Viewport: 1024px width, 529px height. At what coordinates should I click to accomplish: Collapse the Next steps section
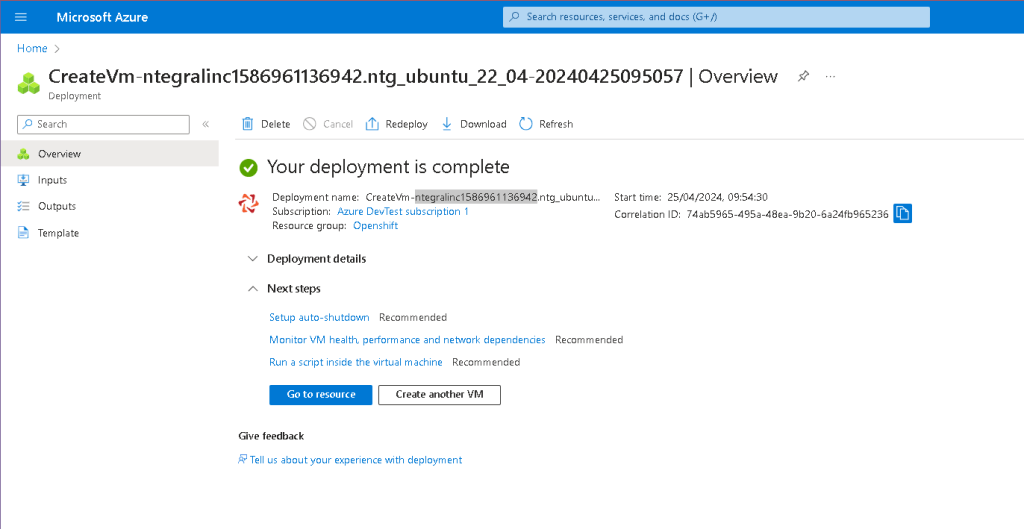284,289
